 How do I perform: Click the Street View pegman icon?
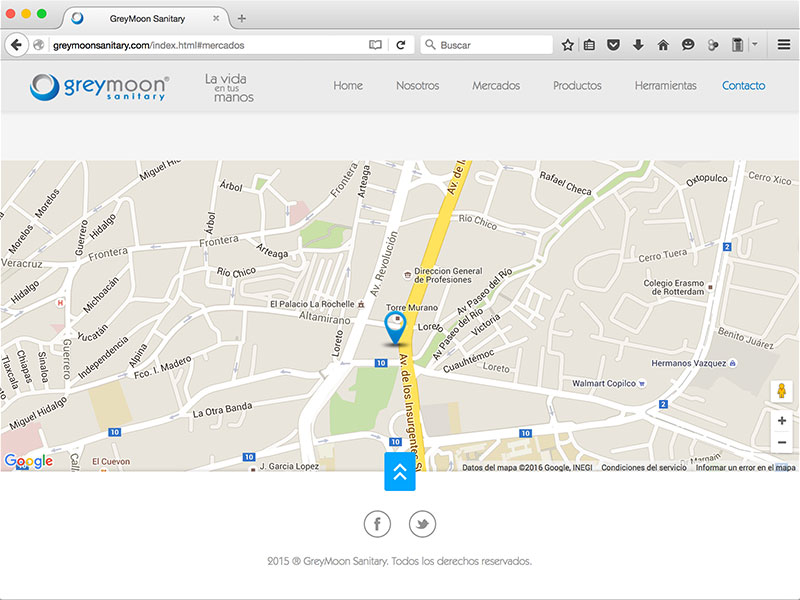[782, 391]
